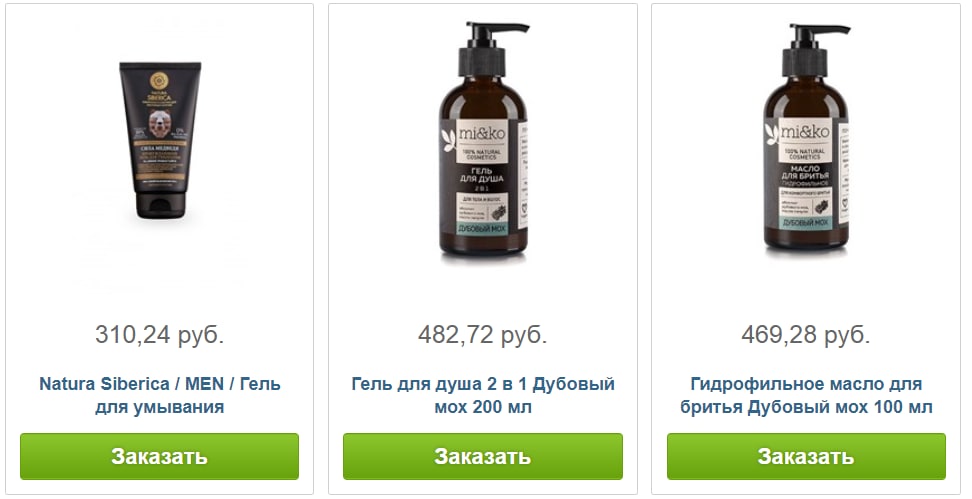This screenshot has height=499, width=972.
Task: Click the 310,24 руб. price
Action: pos(159,335)
